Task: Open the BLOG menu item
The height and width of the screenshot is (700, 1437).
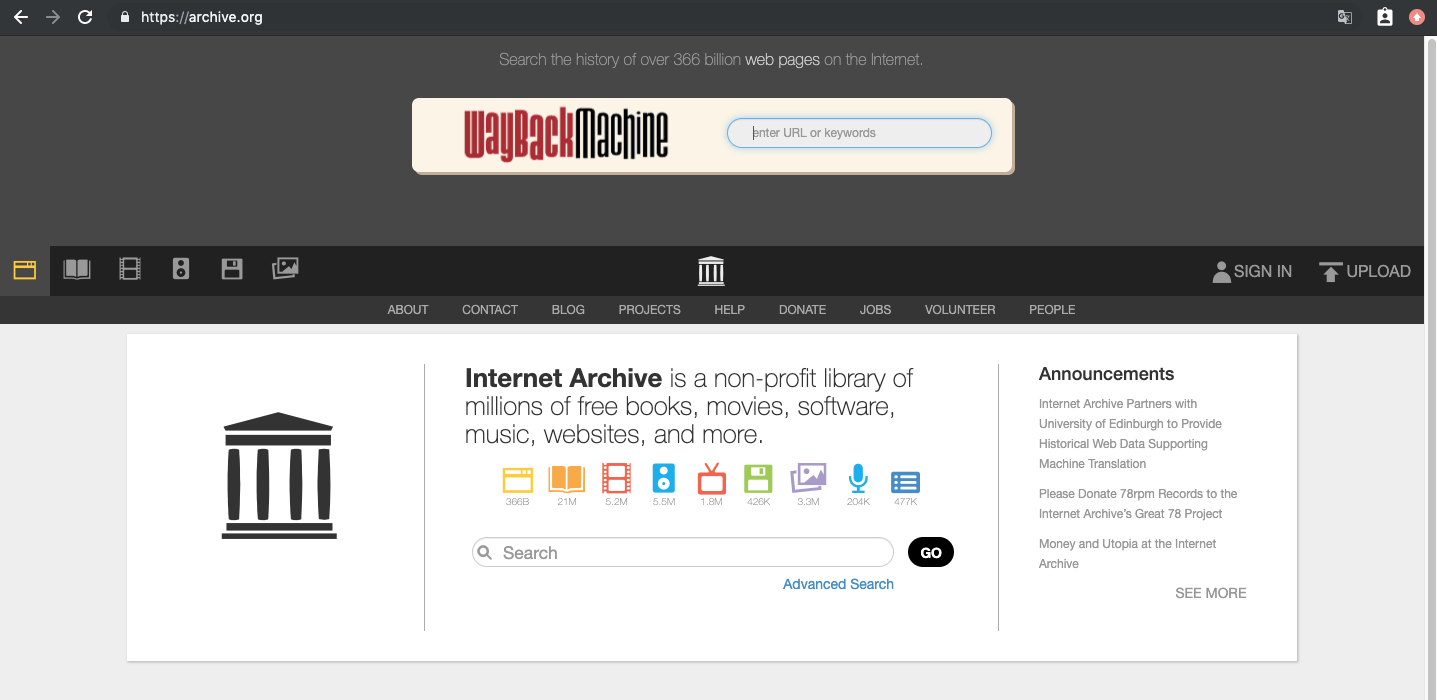Action: pyautogui.click(x=568, y=310)
